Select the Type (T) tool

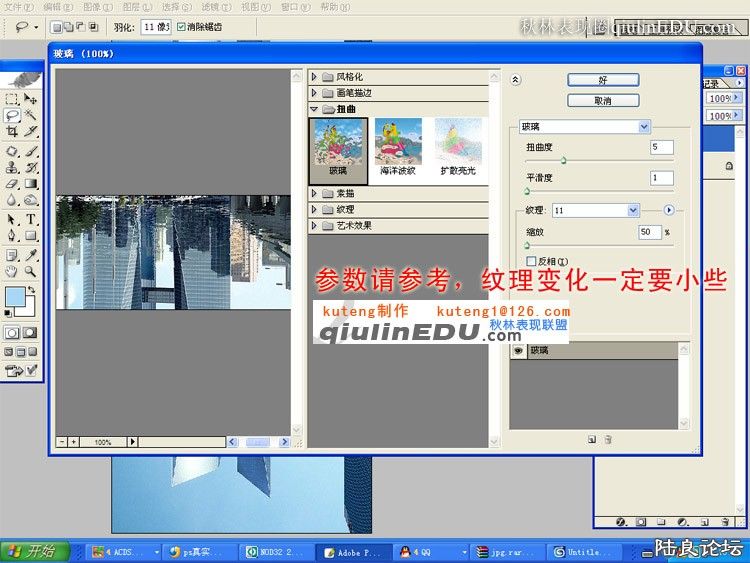31,219
